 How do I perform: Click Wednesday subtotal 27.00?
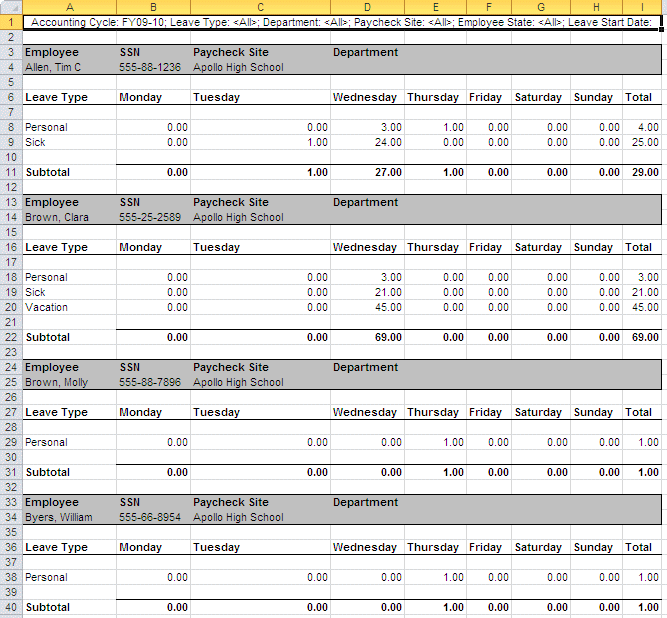point(388,172)
